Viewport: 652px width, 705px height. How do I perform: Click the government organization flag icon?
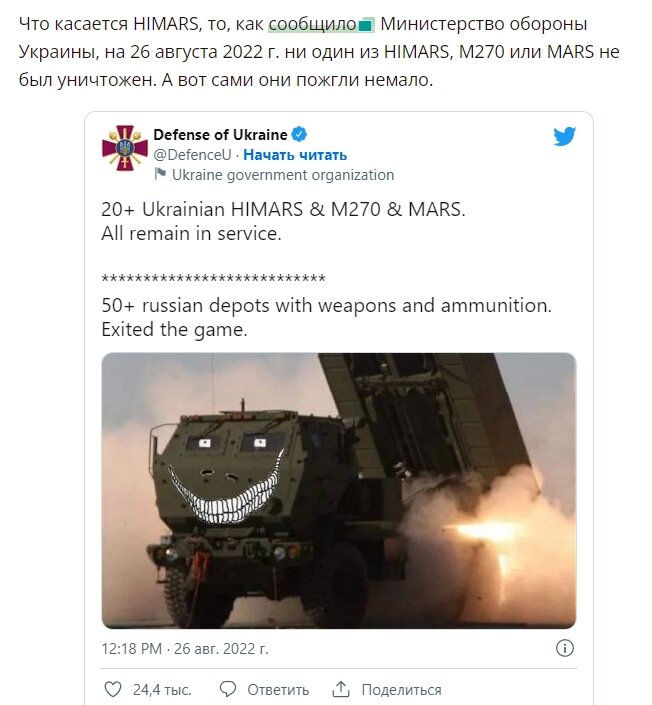[x=160, y=174]
